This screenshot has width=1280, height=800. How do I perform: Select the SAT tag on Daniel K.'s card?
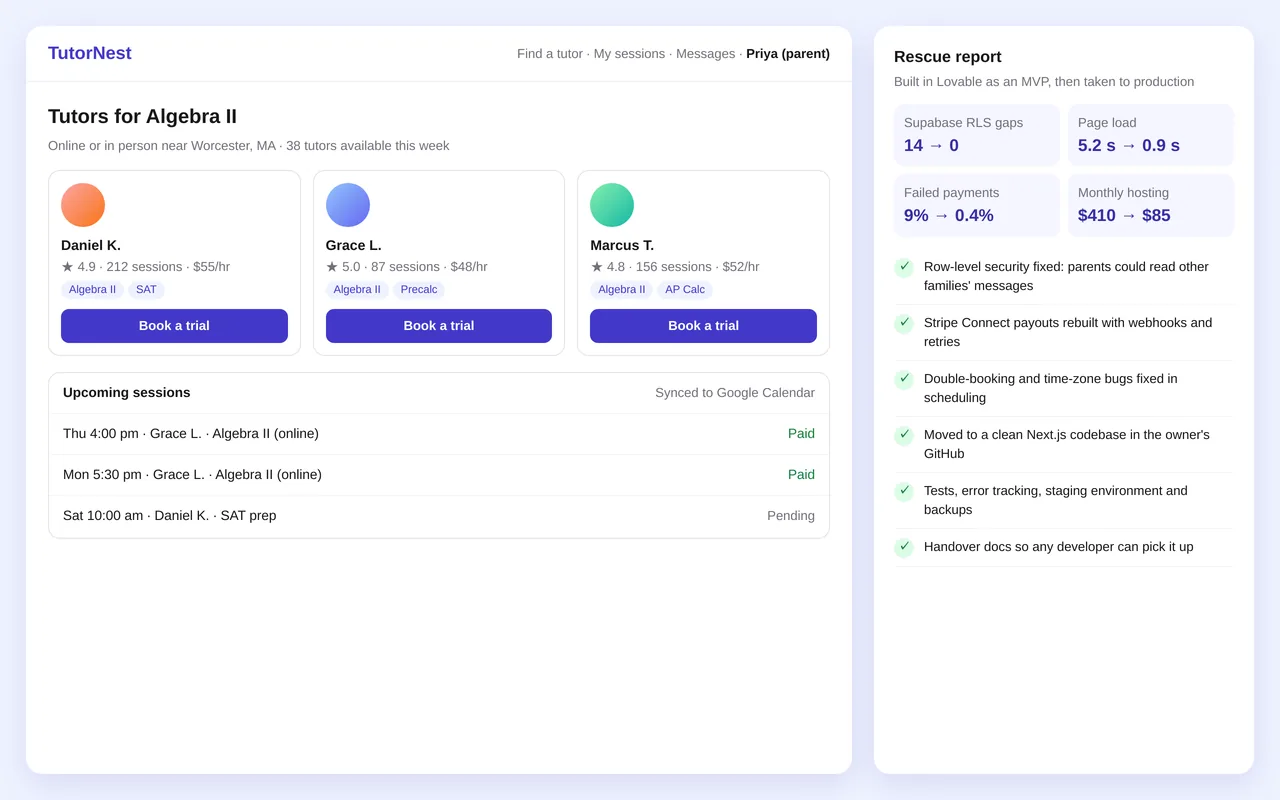146,290
